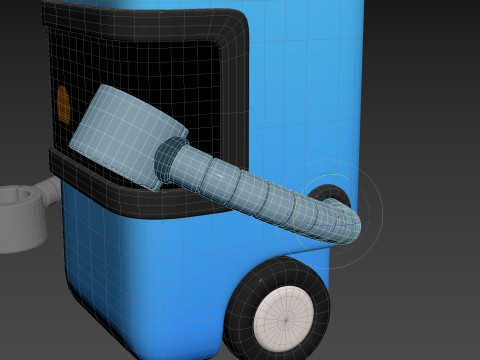Select the white wheel hub cap
Screen dimensions: 480x360
pos(284,319)
